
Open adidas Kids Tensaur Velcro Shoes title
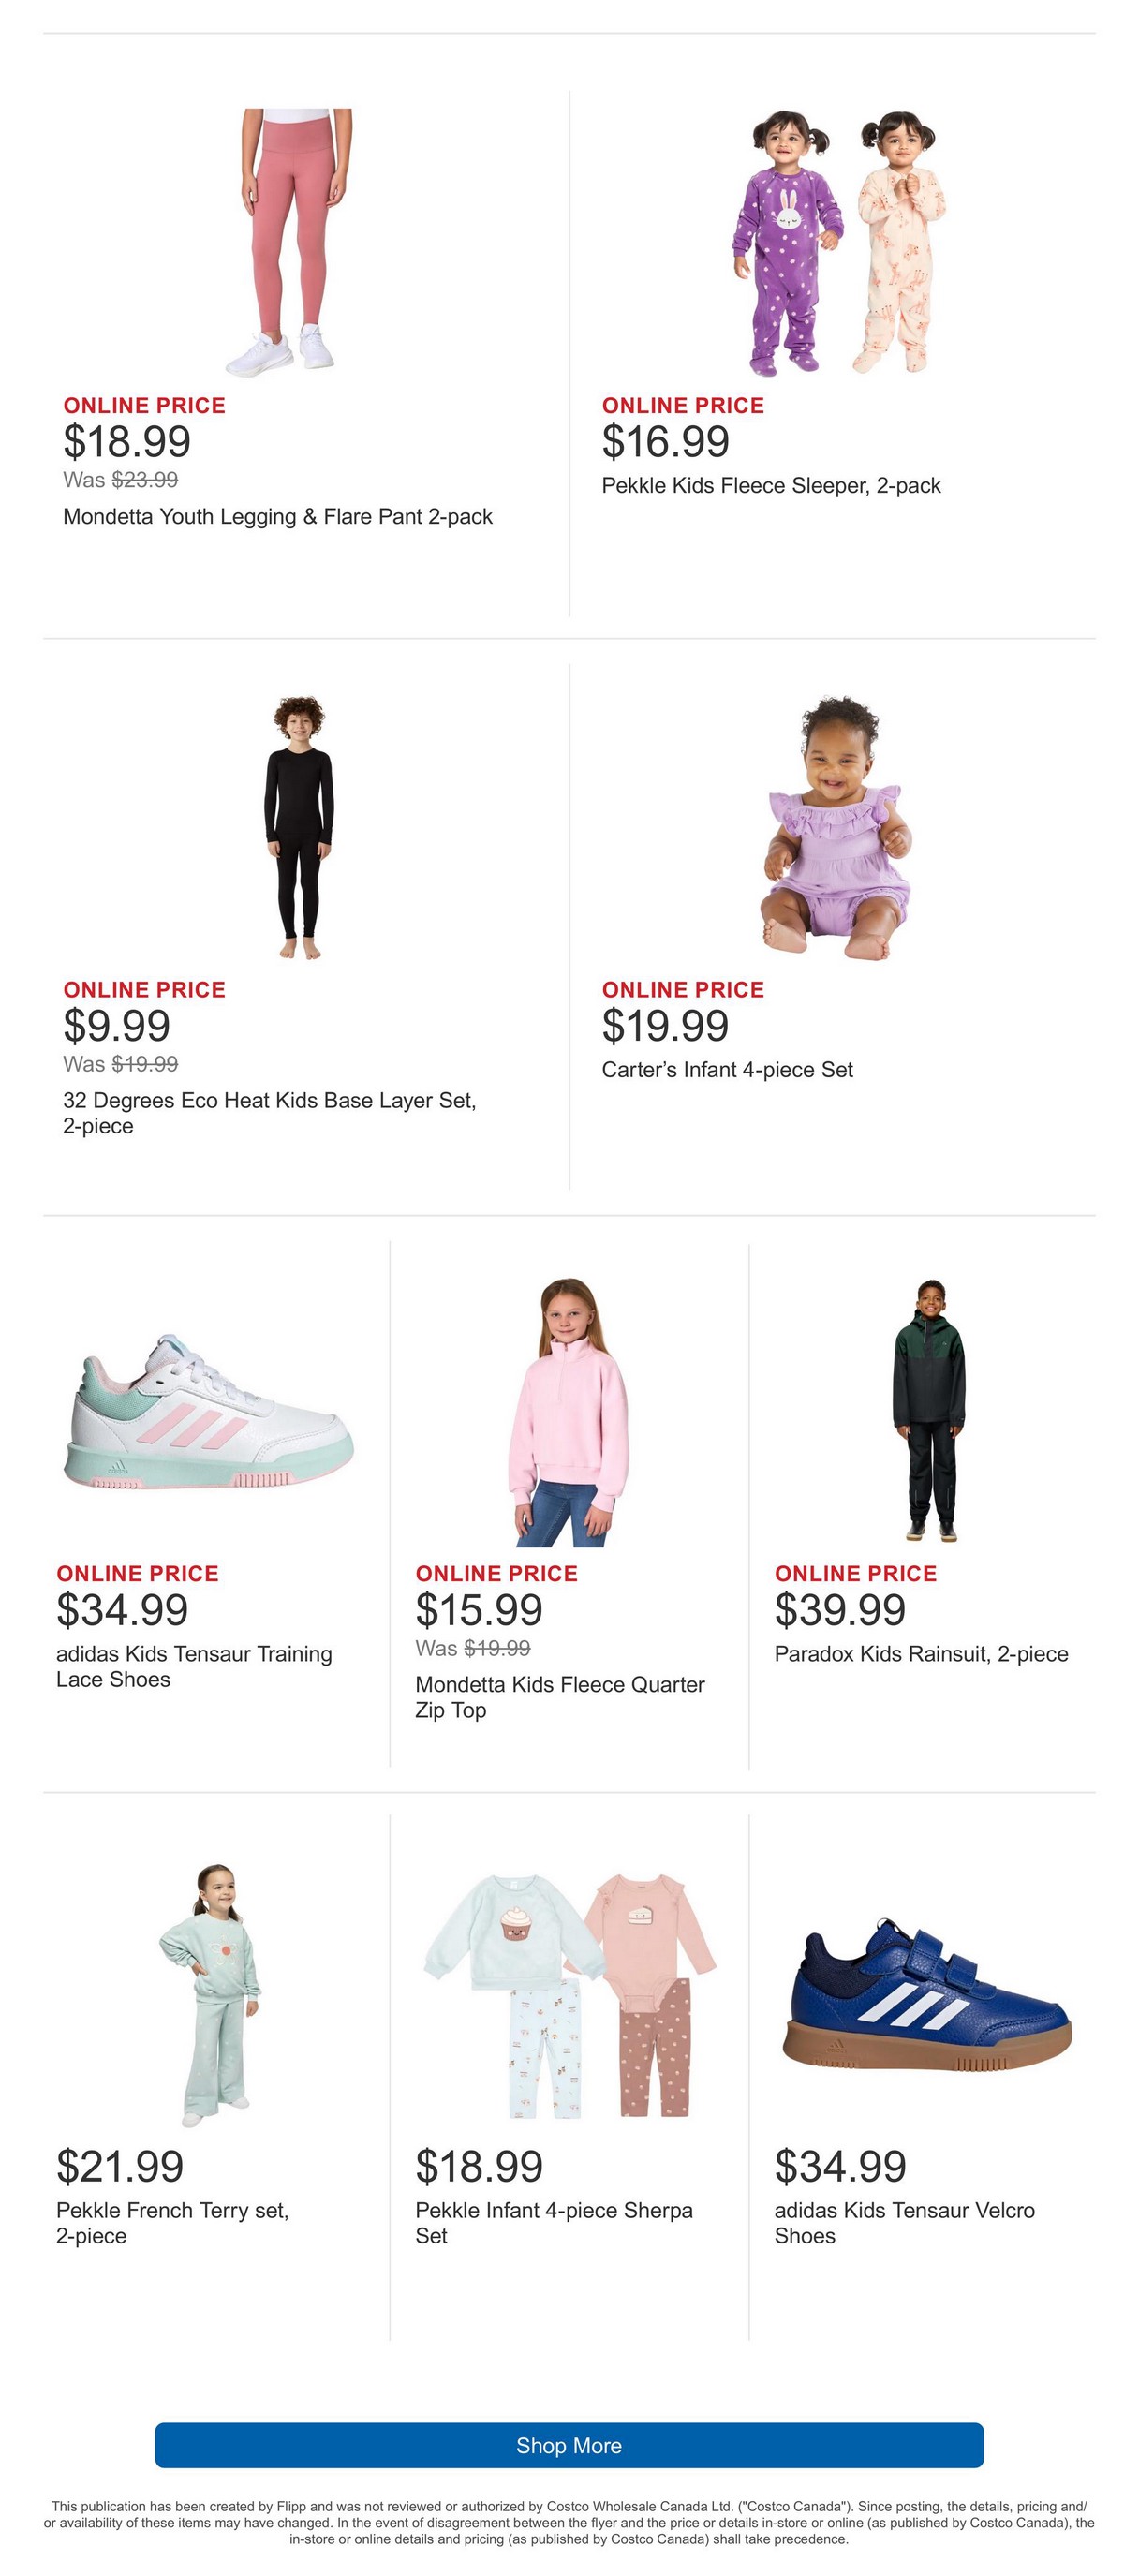(x=904, y=2223)
